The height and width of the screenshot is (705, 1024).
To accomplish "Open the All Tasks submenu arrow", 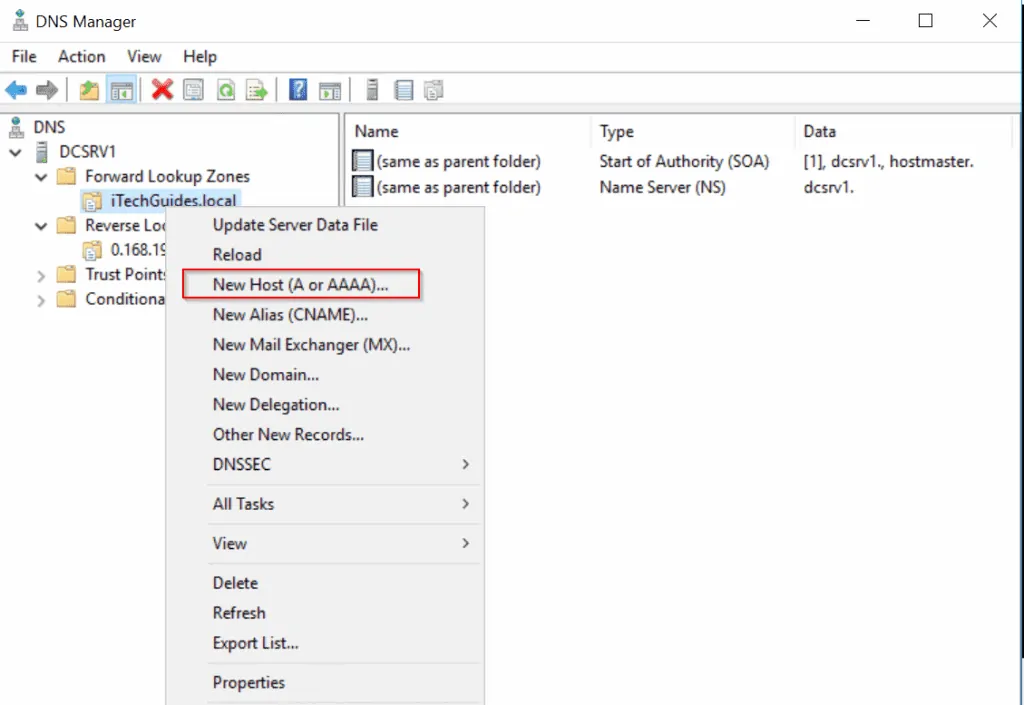I will point(466,503).
